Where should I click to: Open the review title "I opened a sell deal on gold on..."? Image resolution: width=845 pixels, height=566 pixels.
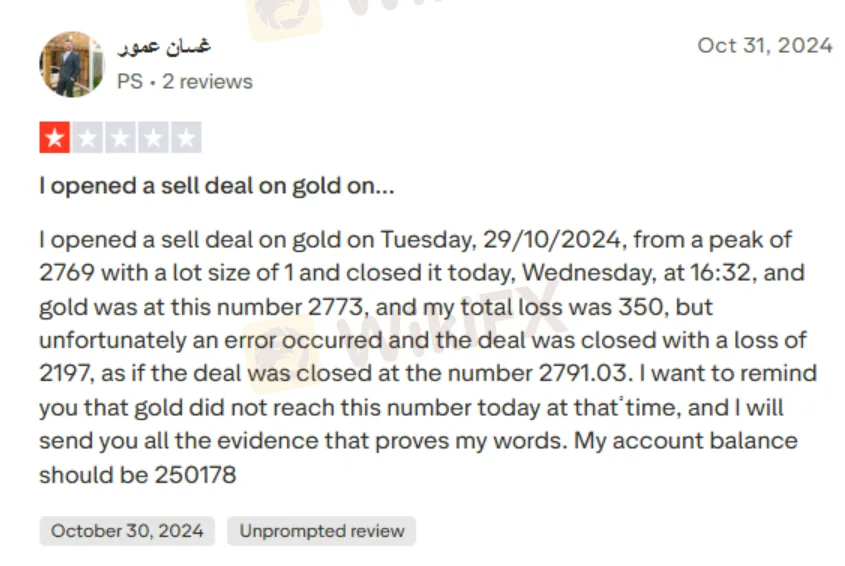click(217, 186)
